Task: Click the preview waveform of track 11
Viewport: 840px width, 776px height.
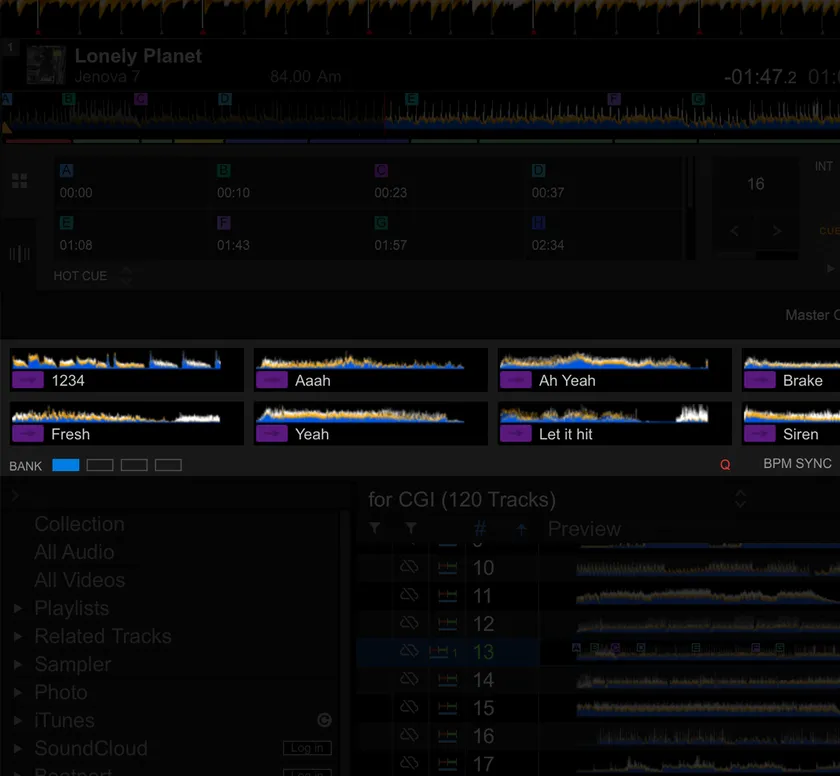Action: tap(700, 596)
